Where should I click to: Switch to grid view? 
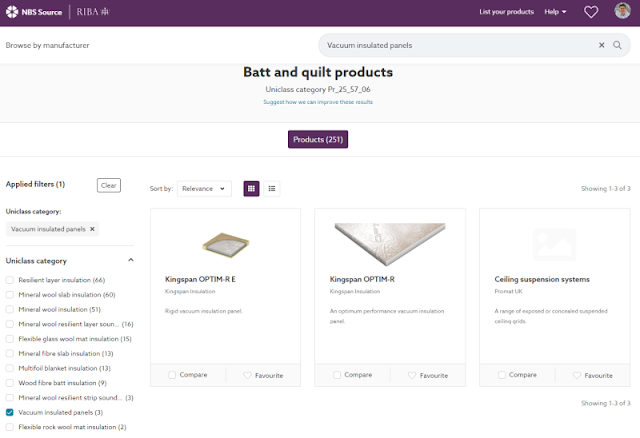pyautogui.click(x=251, y=189)
